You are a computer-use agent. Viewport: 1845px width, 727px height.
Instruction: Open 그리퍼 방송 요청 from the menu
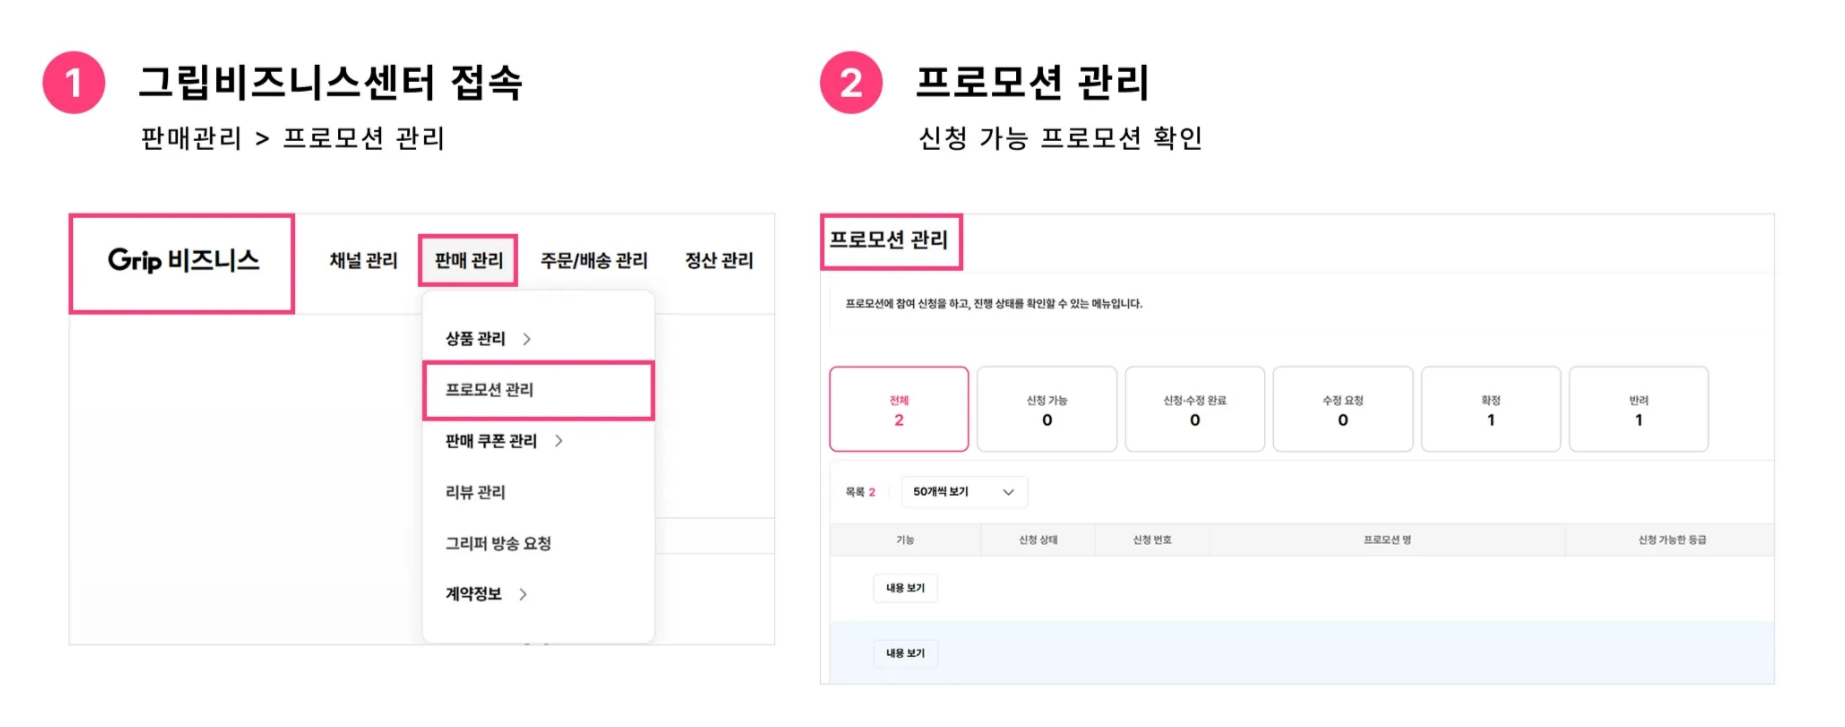tap(498, 543)
